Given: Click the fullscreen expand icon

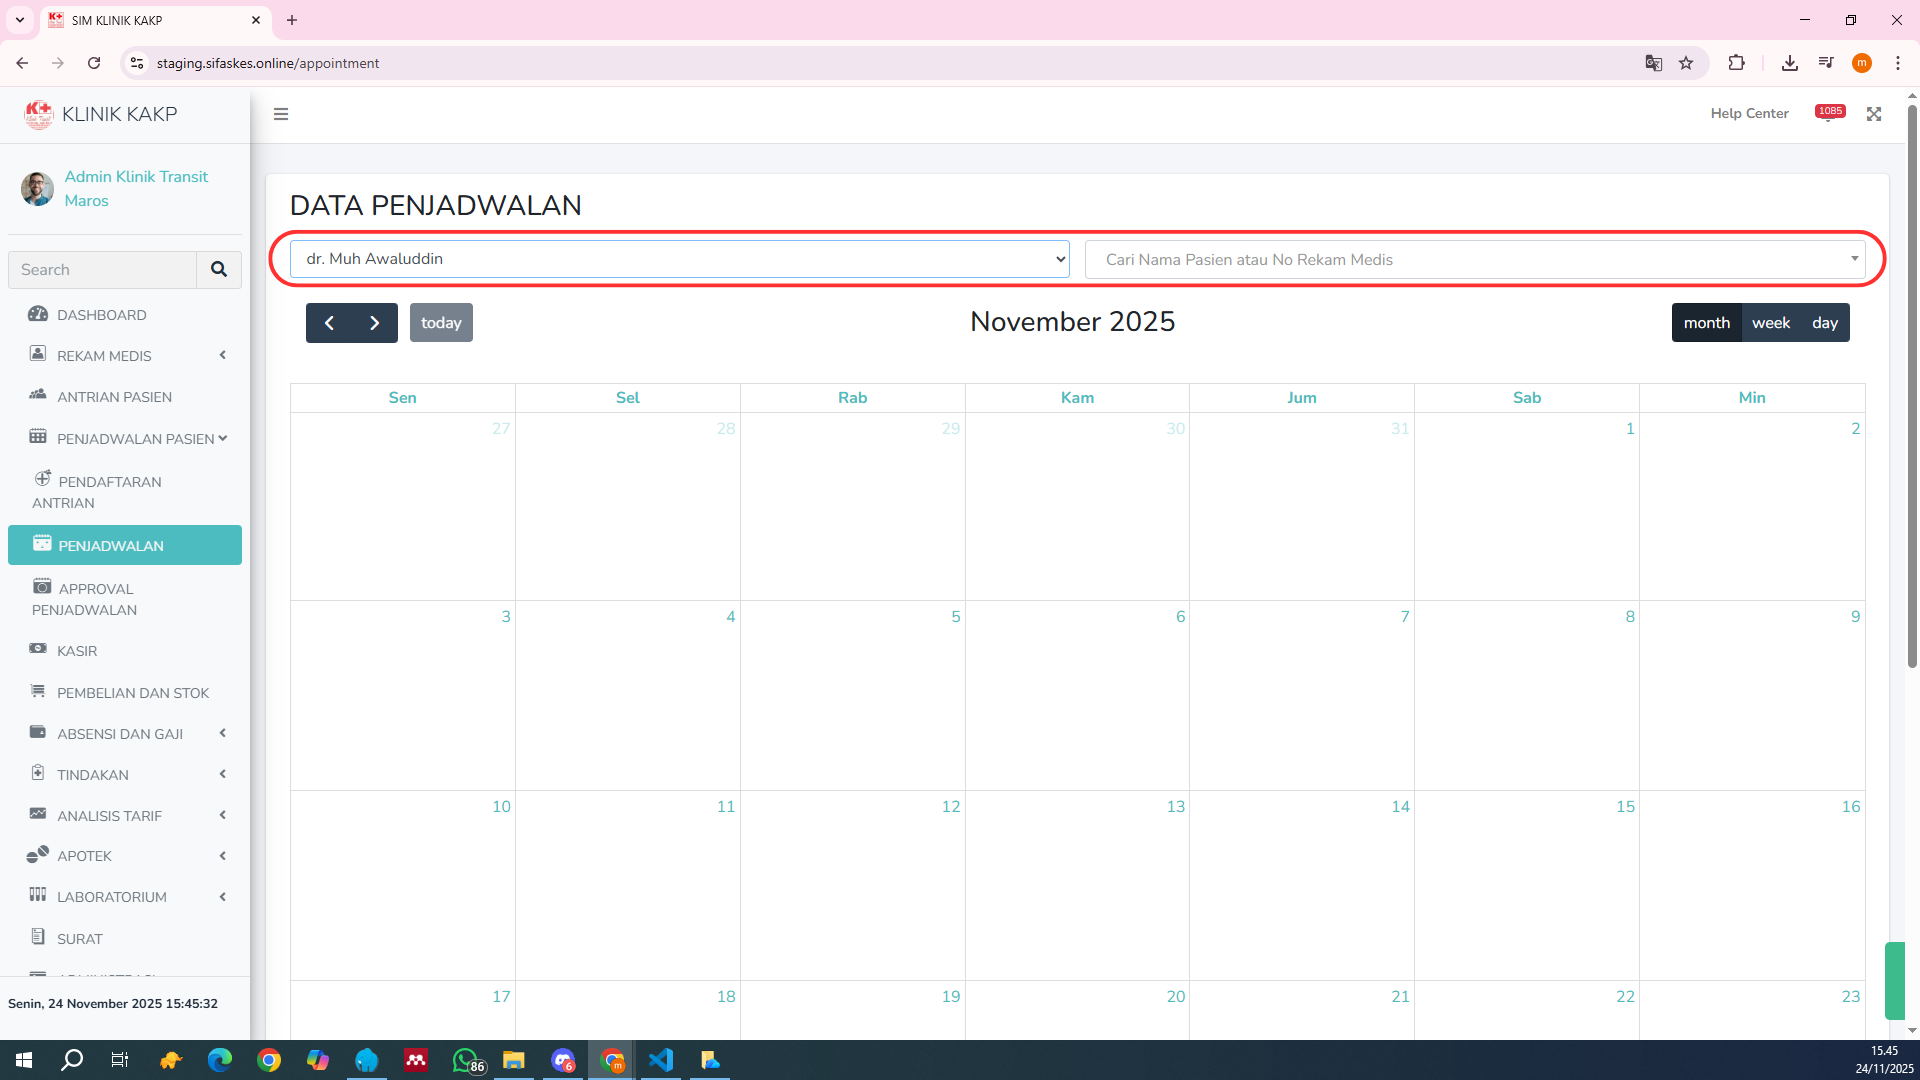Looking at the screenshot, I should click(1874, 114).
